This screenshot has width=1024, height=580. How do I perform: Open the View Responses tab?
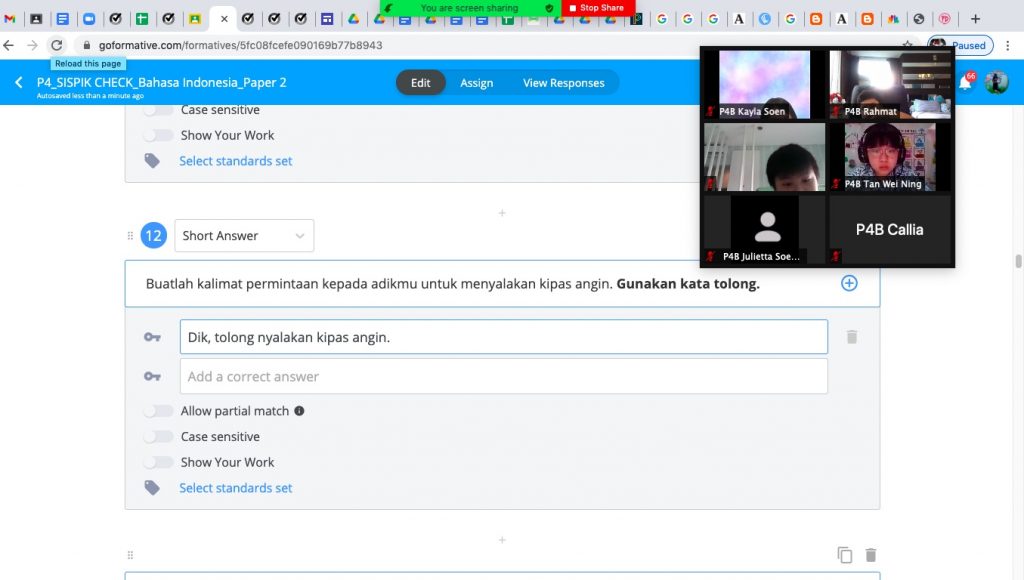tap(563, 83)
